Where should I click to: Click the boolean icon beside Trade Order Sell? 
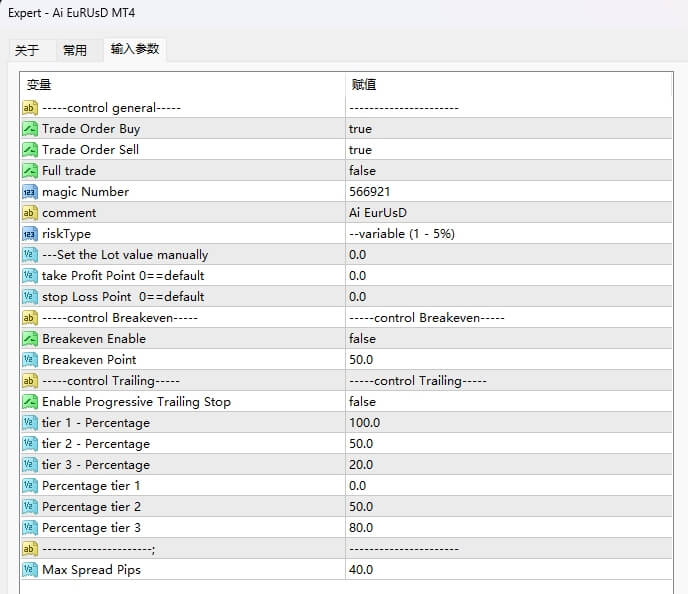(30, 150)
